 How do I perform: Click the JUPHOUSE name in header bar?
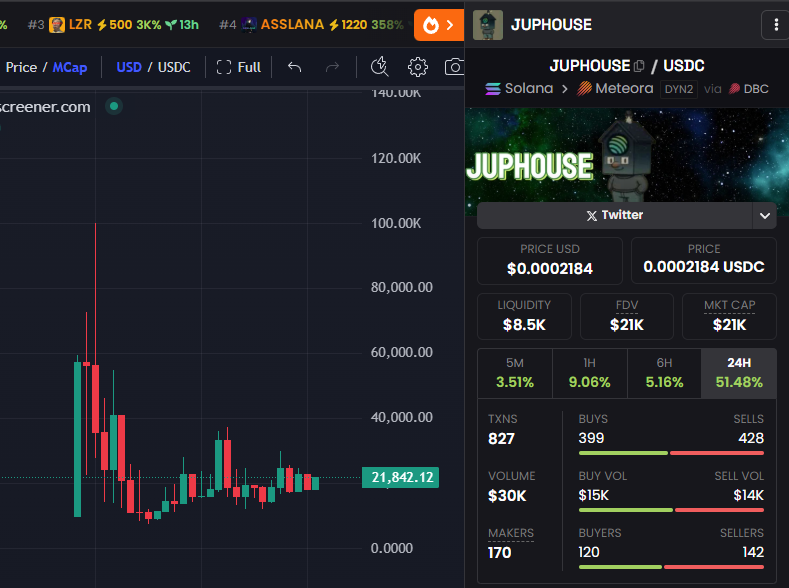[x=551, y=25]
